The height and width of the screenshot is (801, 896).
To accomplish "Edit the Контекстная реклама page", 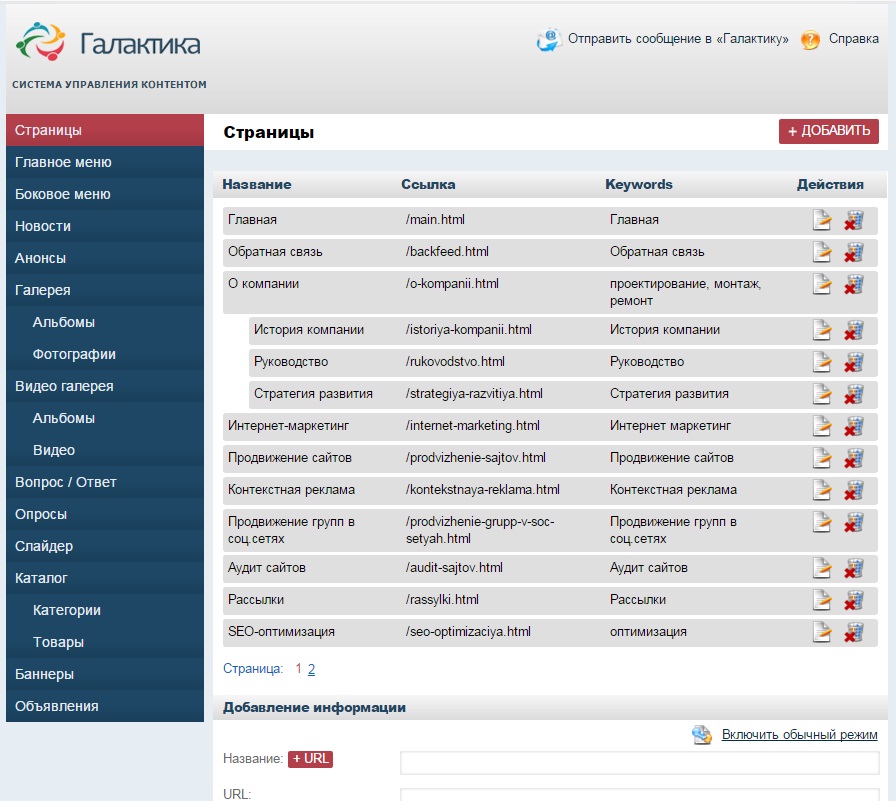I will point(822,490).
